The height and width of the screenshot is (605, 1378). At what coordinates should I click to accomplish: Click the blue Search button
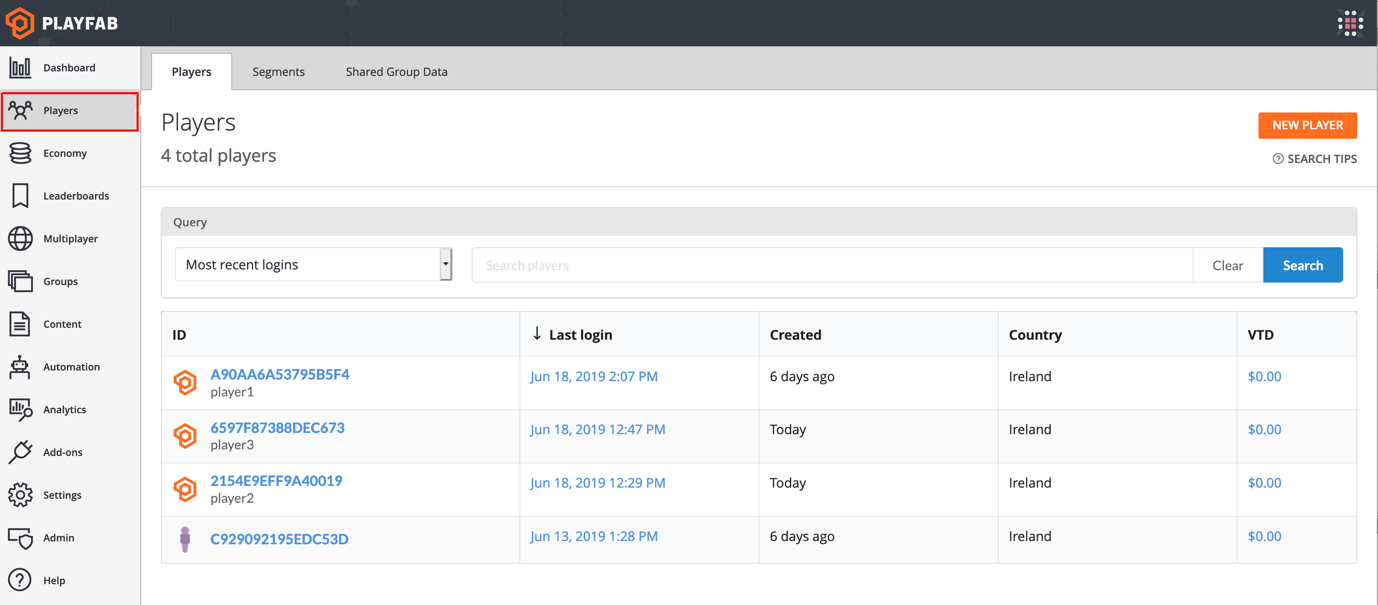1303,265
